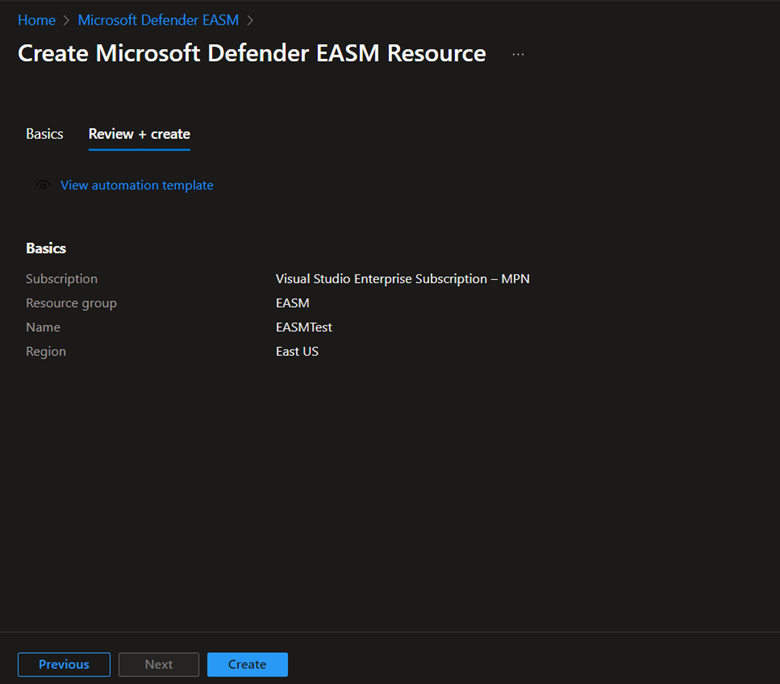Screen dimensions: 780x684
Task: Open the ellipsis more options menu
Action: pos(518,54)
